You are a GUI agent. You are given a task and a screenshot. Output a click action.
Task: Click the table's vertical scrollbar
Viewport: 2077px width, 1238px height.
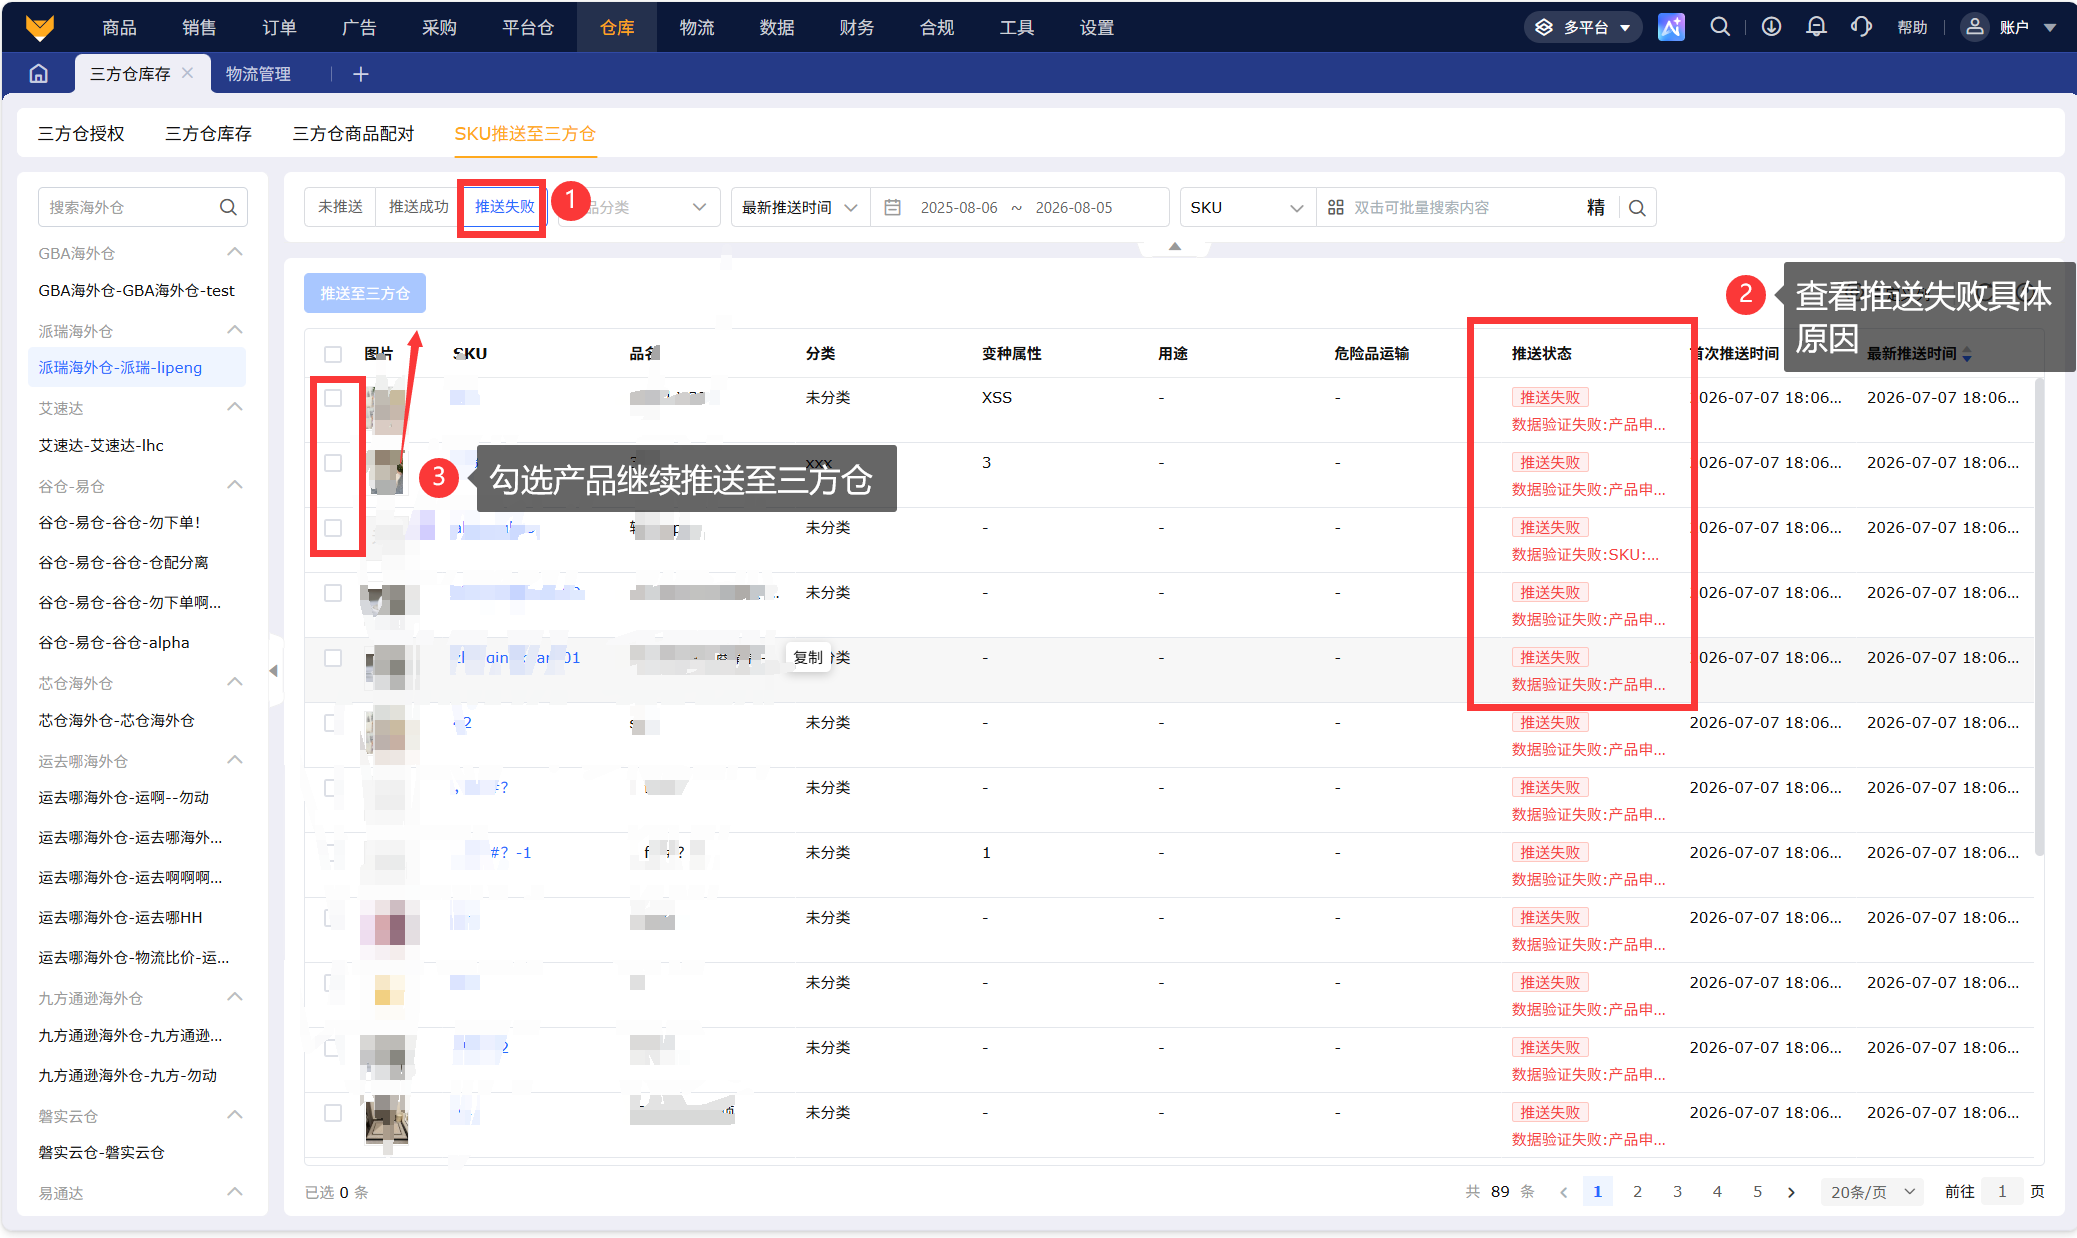click(2039, 616)
